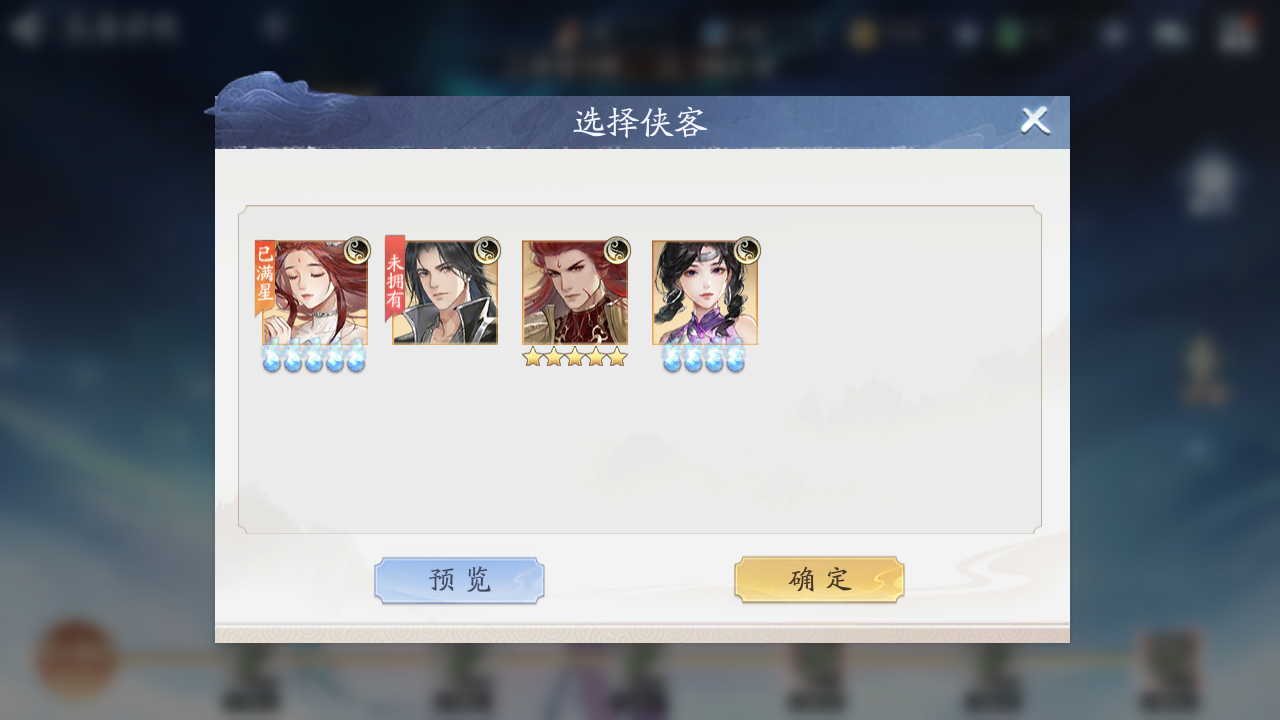Click the four blue stars under braided-hair hero
This screenshot has width=1280, height=720.
click(704, 359)
